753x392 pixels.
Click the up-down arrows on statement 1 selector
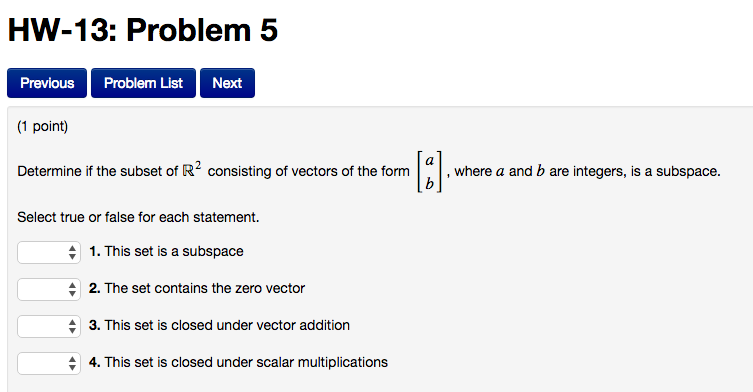coord(72,252)
